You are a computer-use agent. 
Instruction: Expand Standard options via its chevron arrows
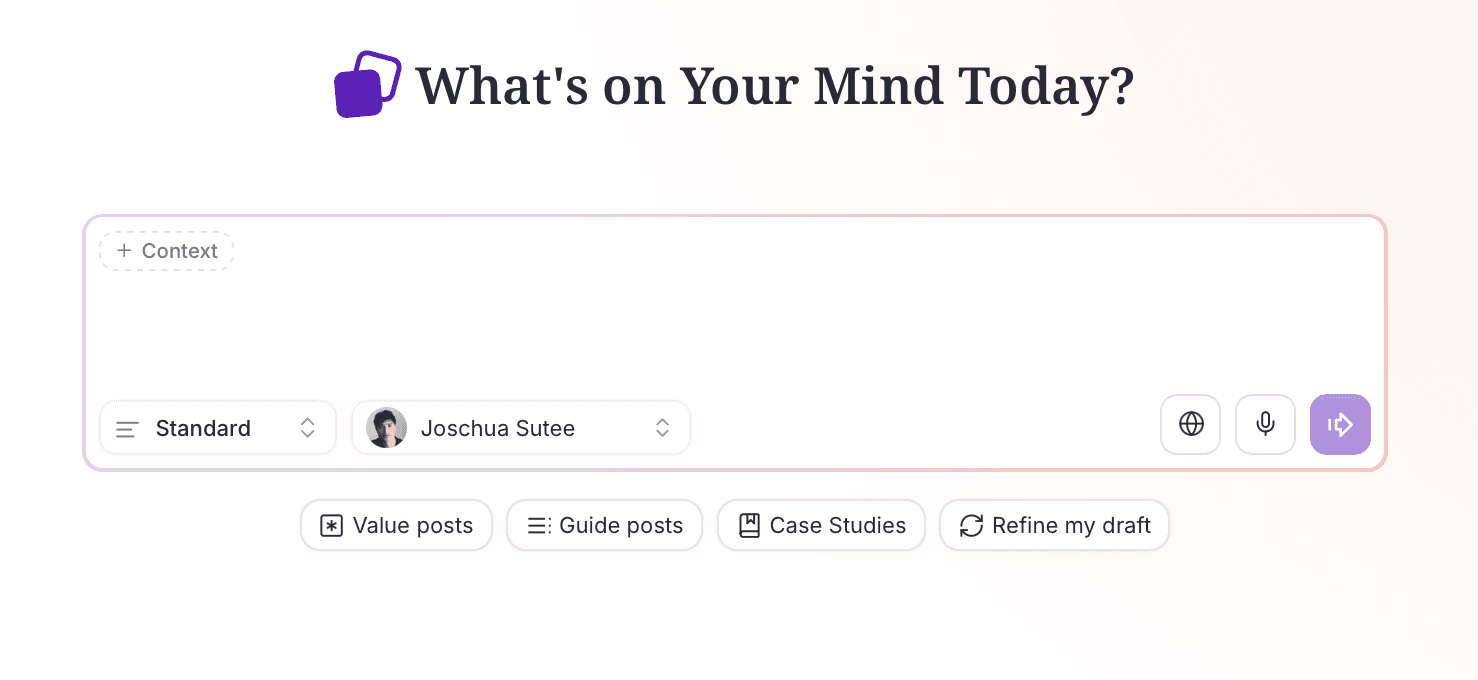tap(308, 428)
